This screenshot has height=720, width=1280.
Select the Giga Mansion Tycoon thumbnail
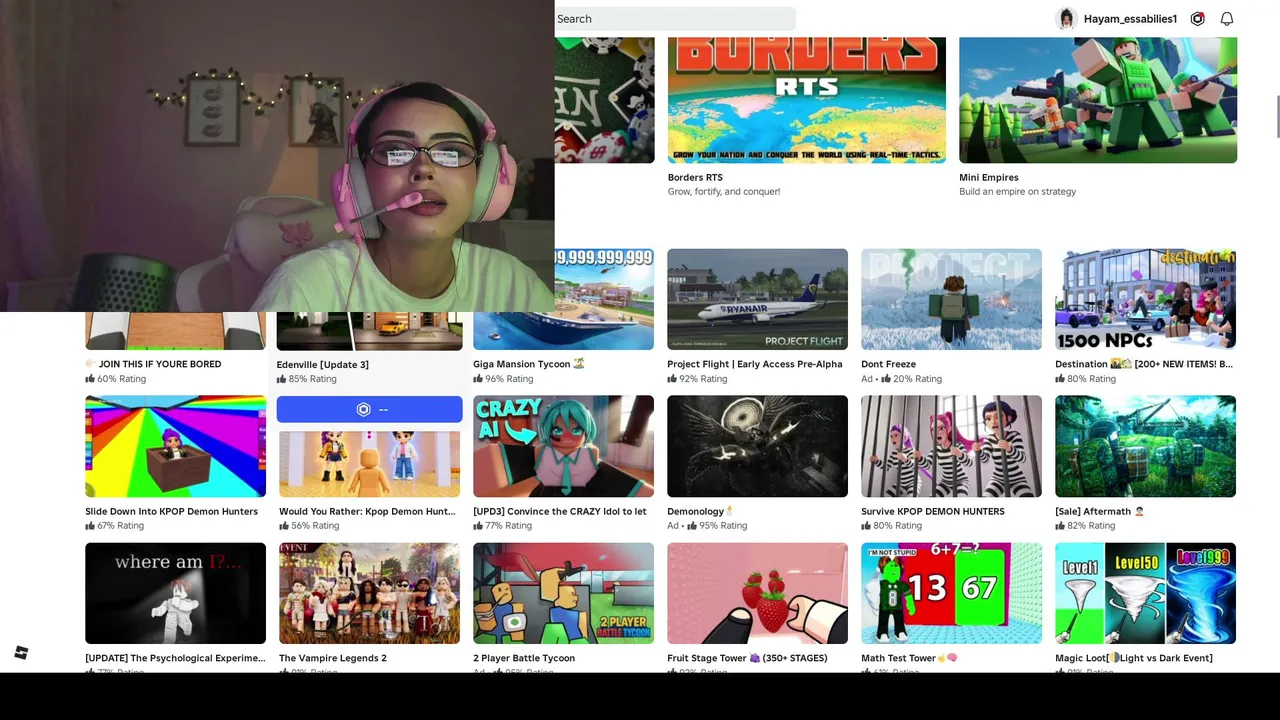(563, 299)
